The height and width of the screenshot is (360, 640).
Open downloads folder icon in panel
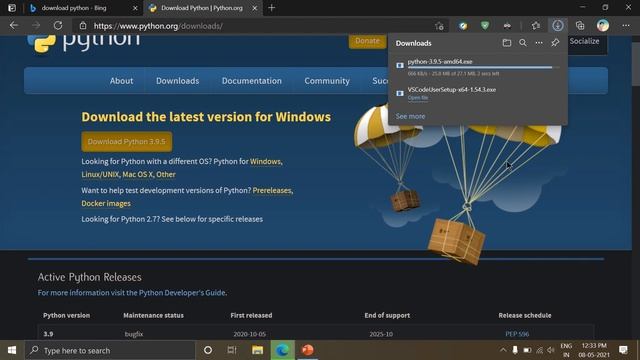click(x=507, y=43)
